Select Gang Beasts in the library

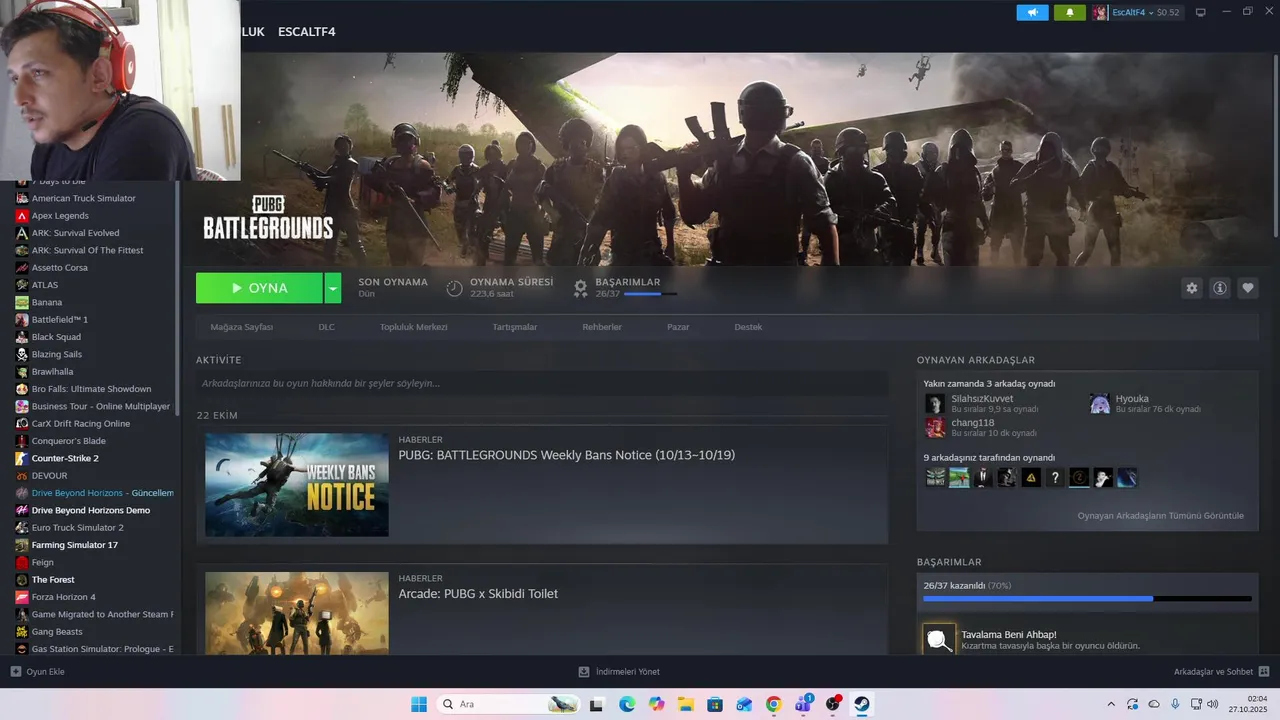tap(56, 632)
